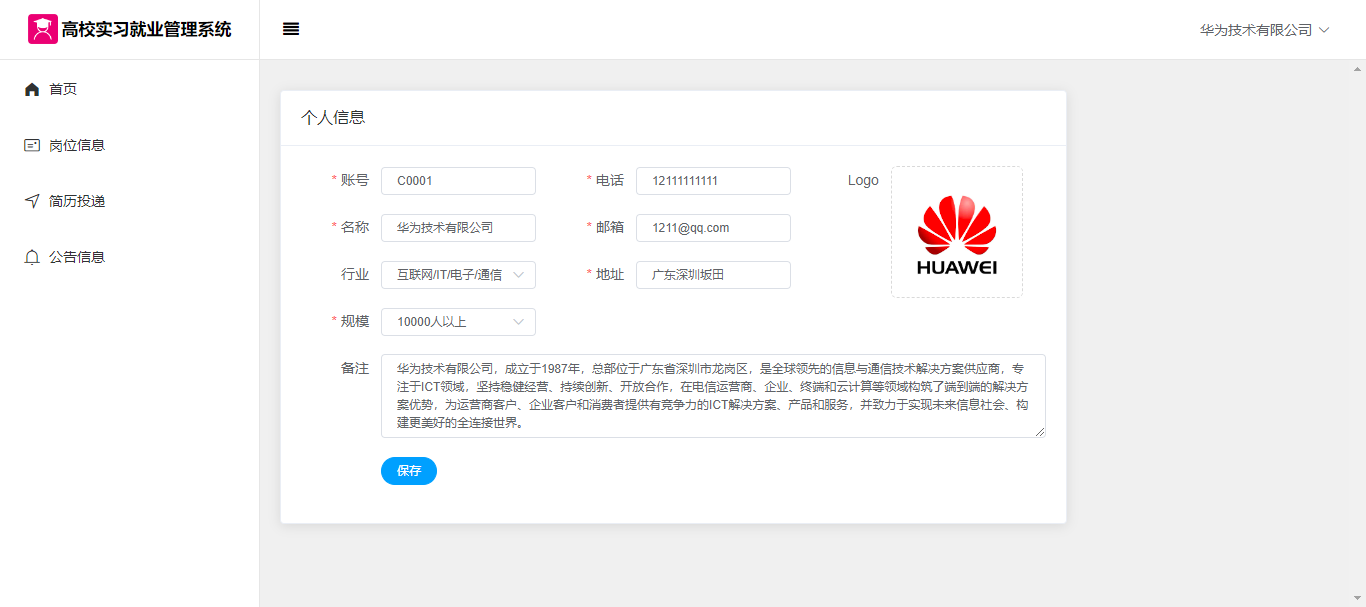Screen dimensions: 1366x607
Task: Click the home icon beside 首页
Action: click(32, 89)
